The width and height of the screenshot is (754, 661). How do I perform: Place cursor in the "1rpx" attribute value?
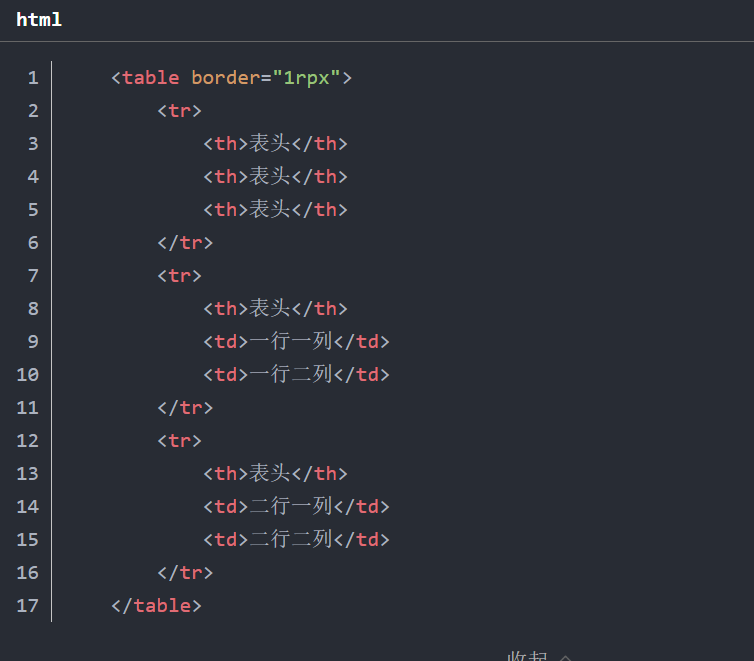[306, 78]
